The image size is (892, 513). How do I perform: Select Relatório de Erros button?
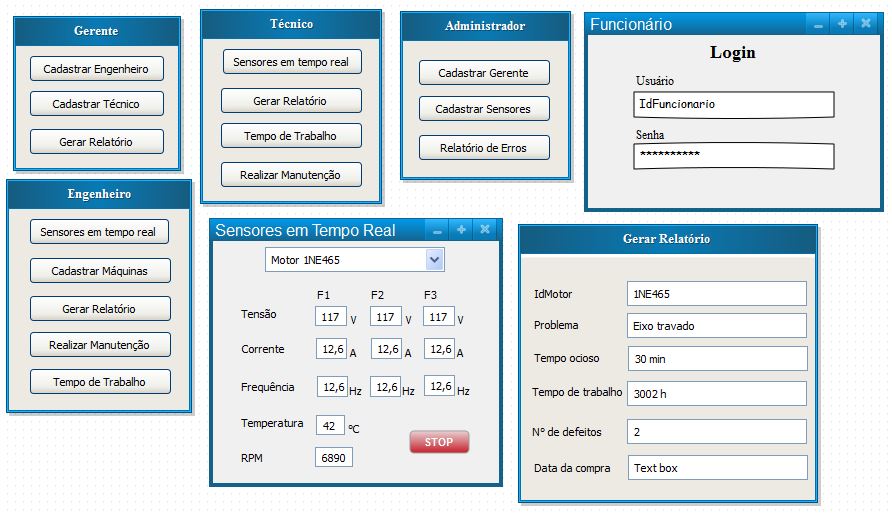tap(483, 148)
